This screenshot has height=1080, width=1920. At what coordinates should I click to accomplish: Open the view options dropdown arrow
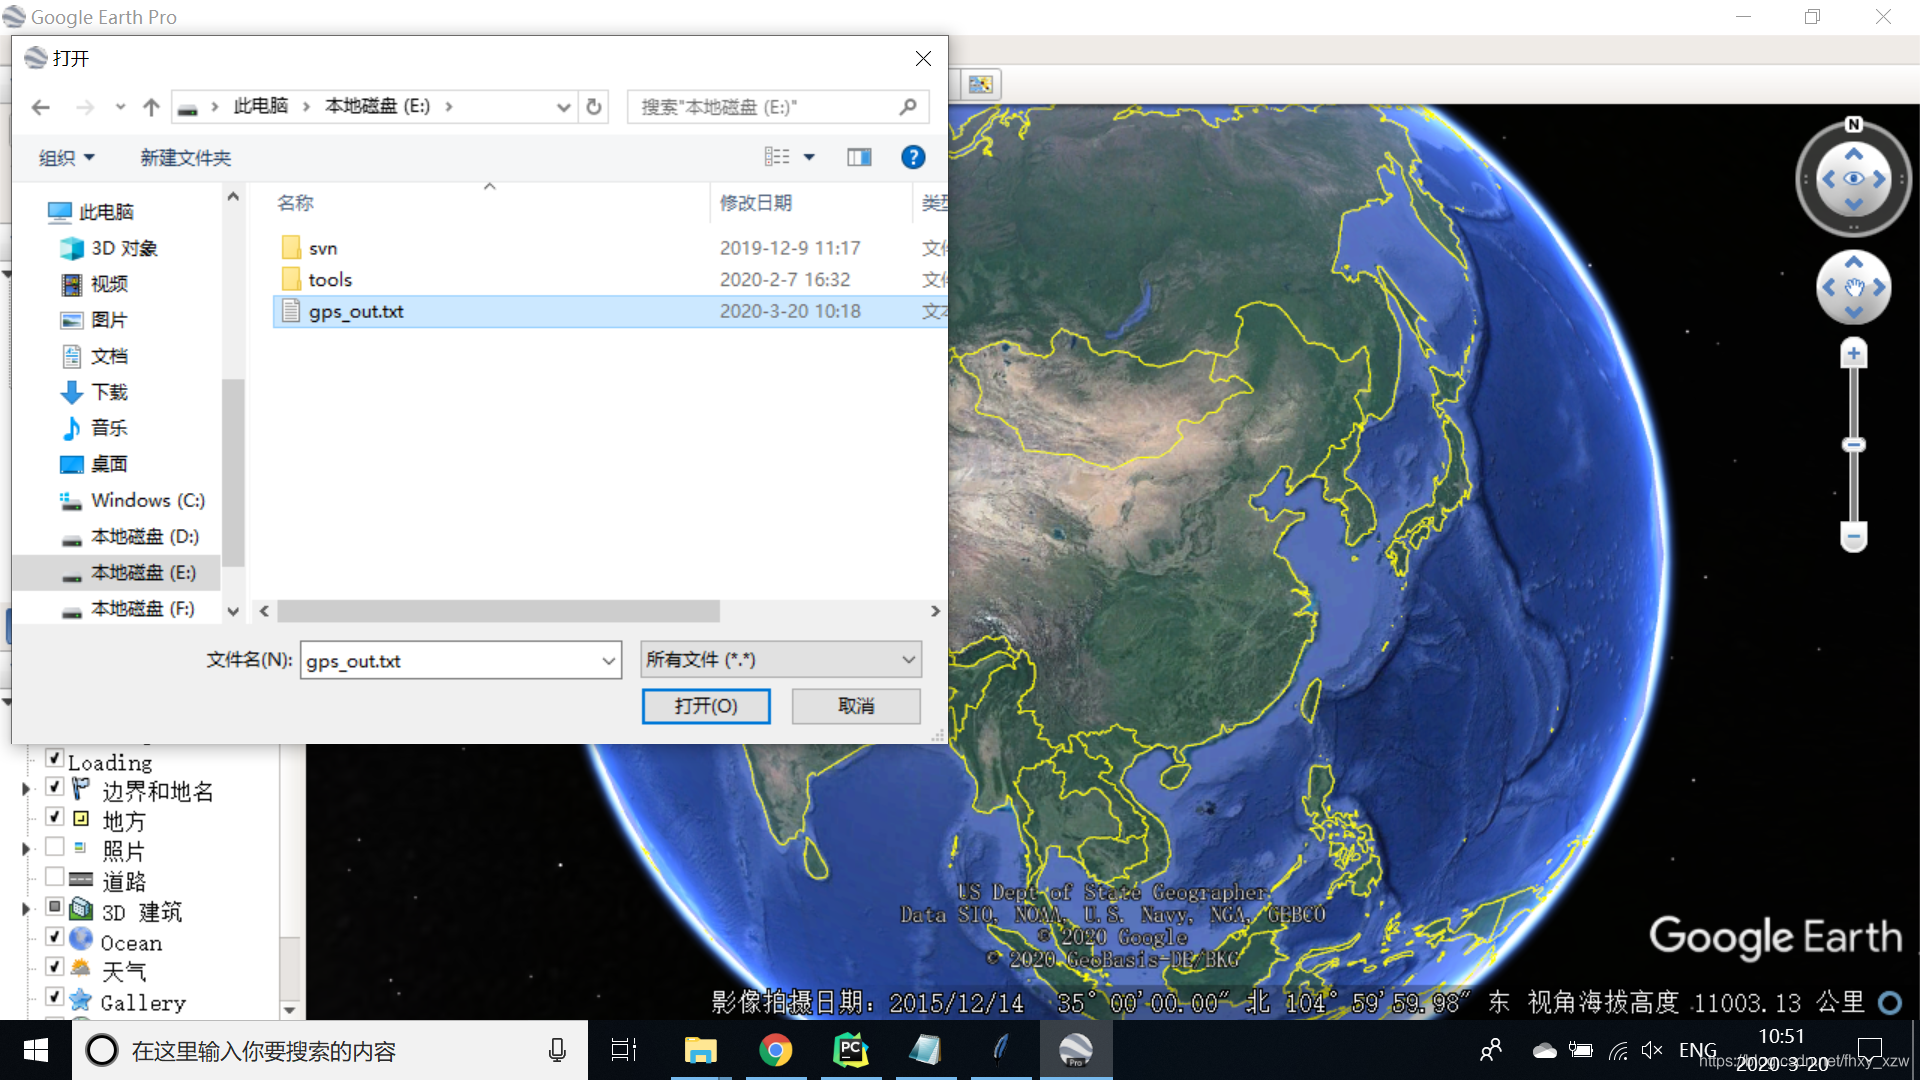[x=809, y=157]
